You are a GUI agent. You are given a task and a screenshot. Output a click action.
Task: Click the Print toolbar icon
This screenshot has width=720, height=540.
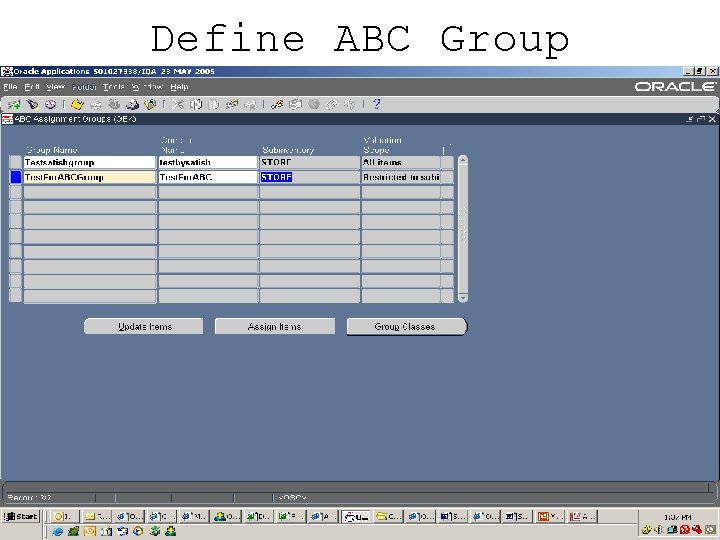pos(132,105)
